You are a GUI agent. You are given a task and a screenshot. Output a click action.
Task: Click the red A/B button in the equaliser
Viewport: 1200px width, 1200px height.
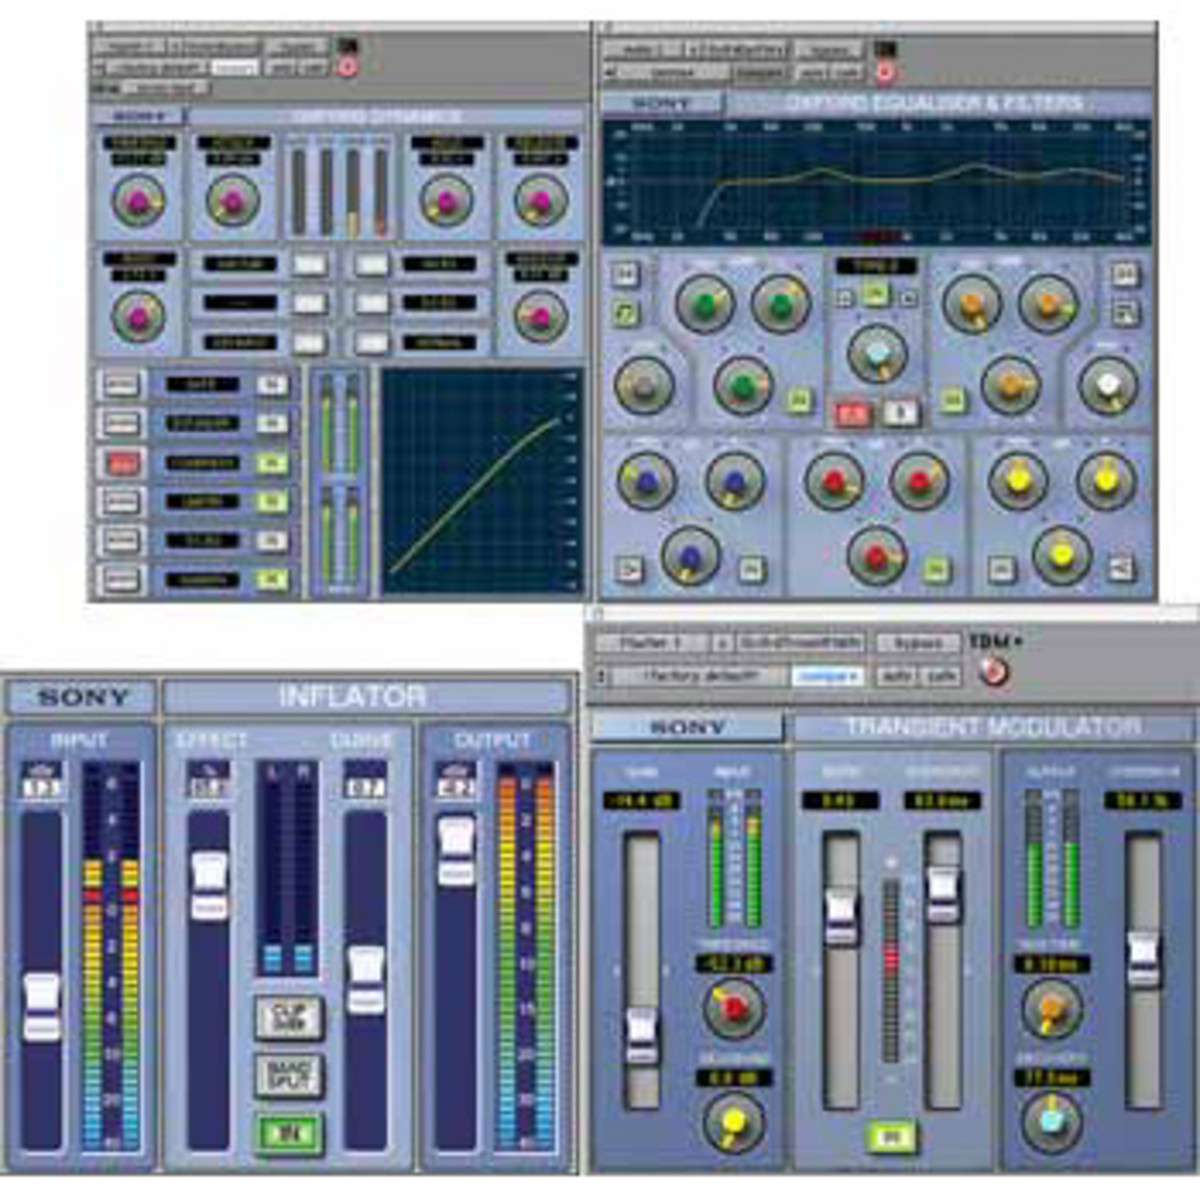pos(853,414)
